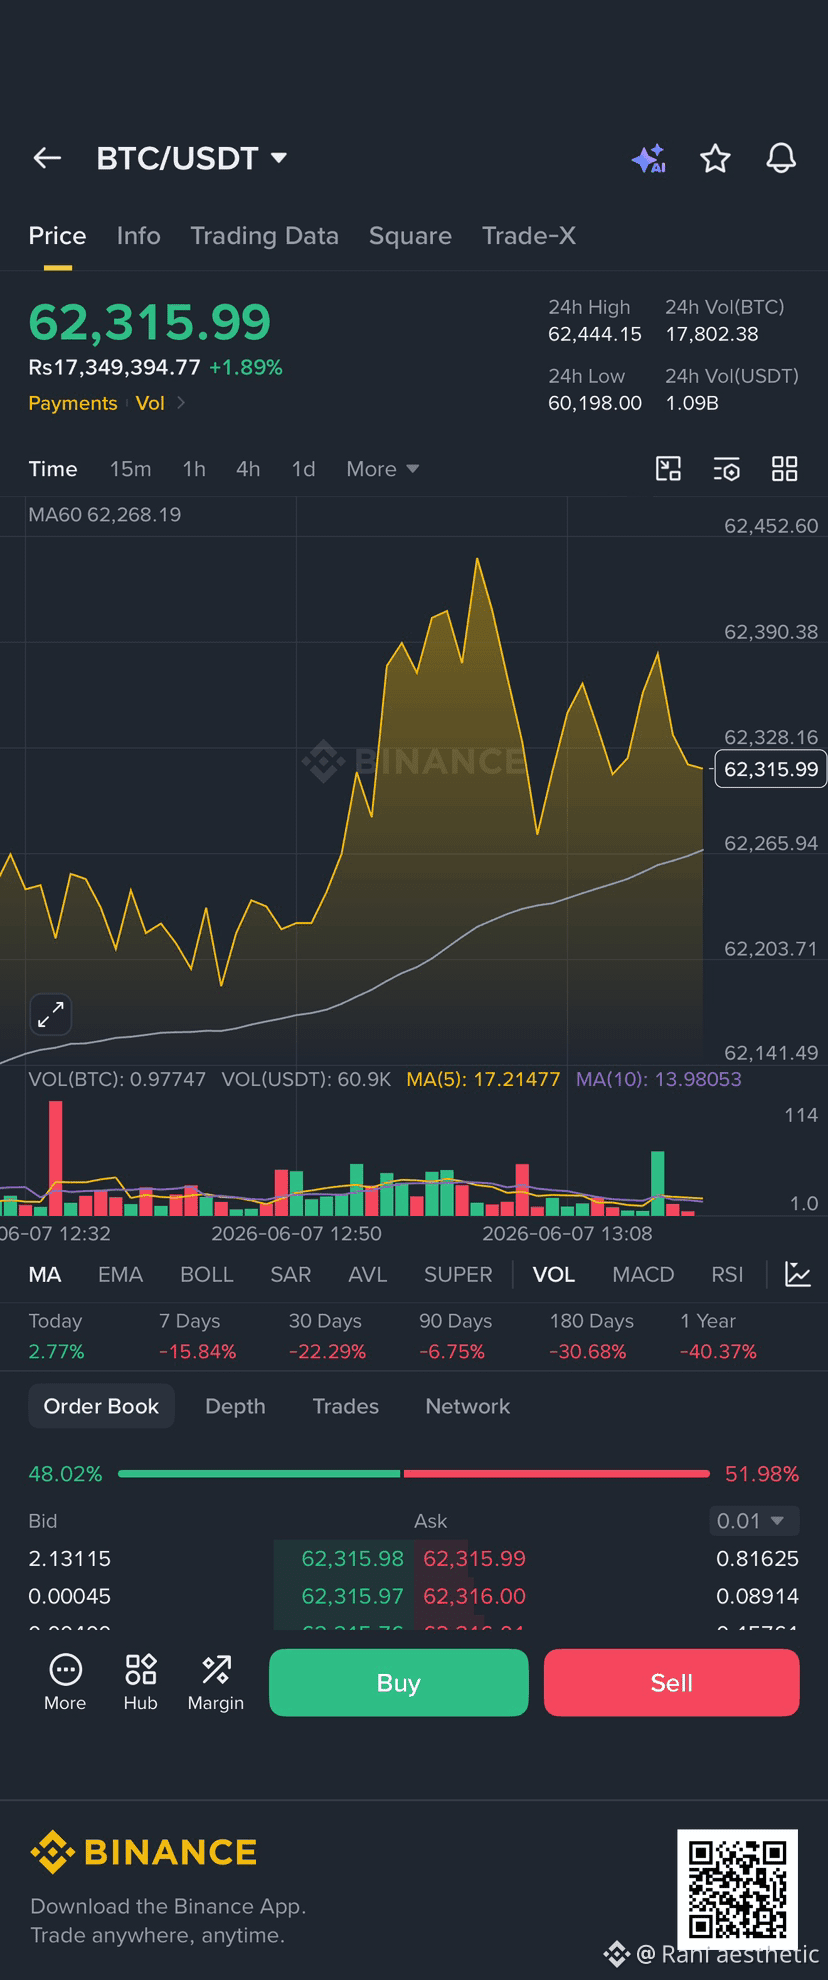Viewport: 828px width, 1980px height.
Task: Expand the chevron beside Vol
Action: click(x=181, y=403)
